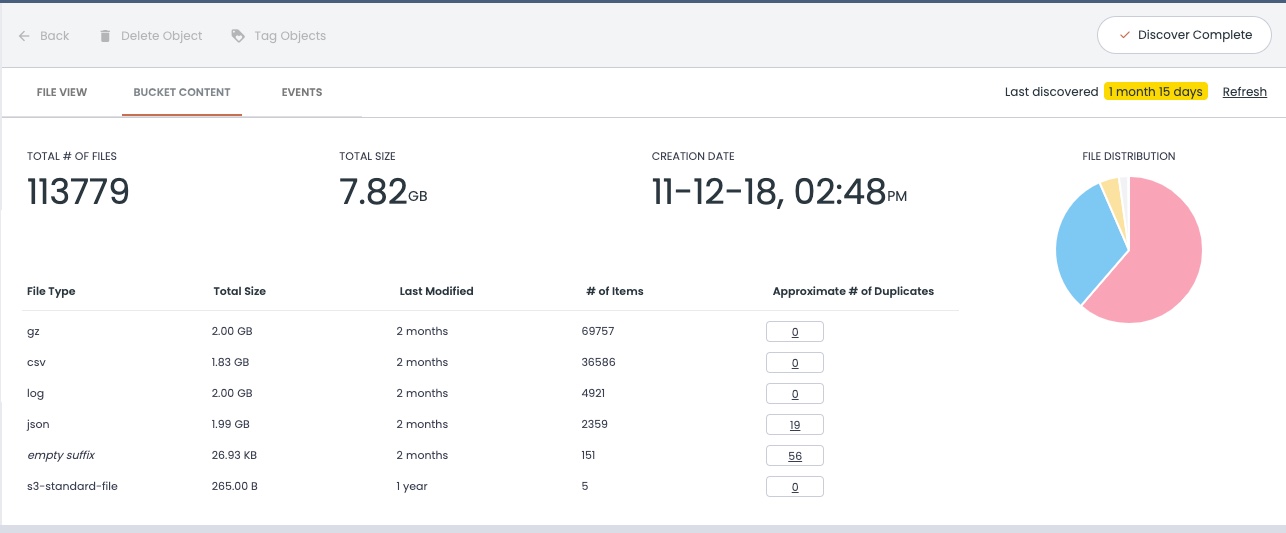Click the Creation Date label

coord(693,156)
